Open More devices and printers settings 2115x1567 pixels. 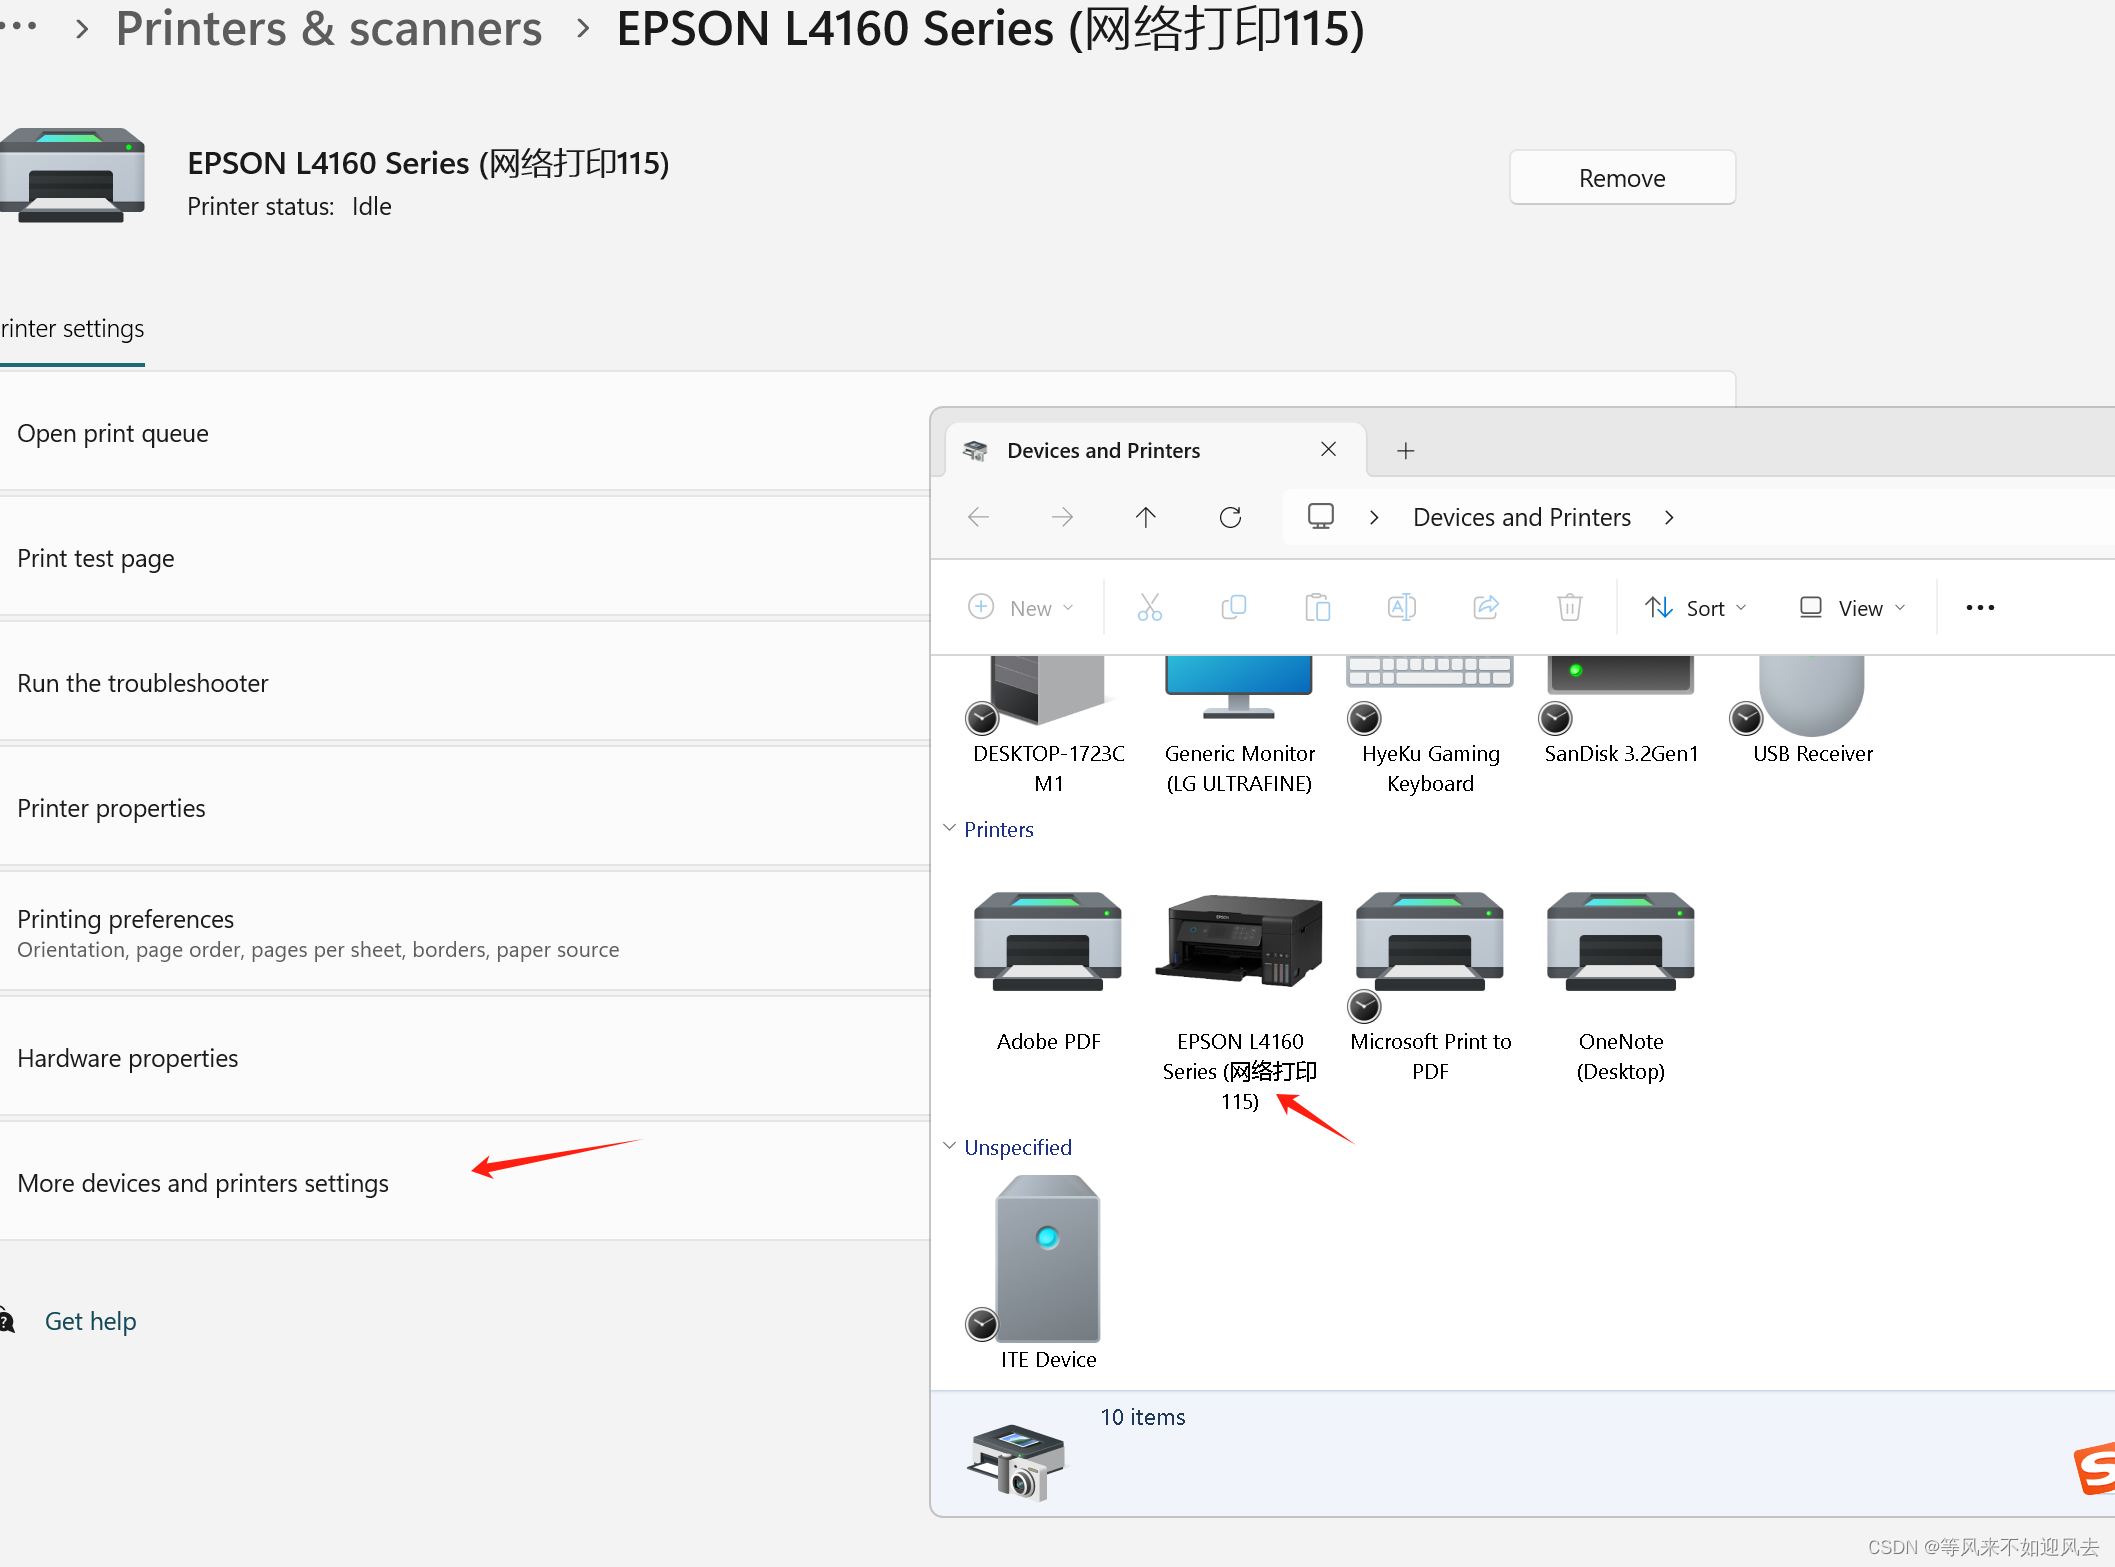(x=203, y=1183)
